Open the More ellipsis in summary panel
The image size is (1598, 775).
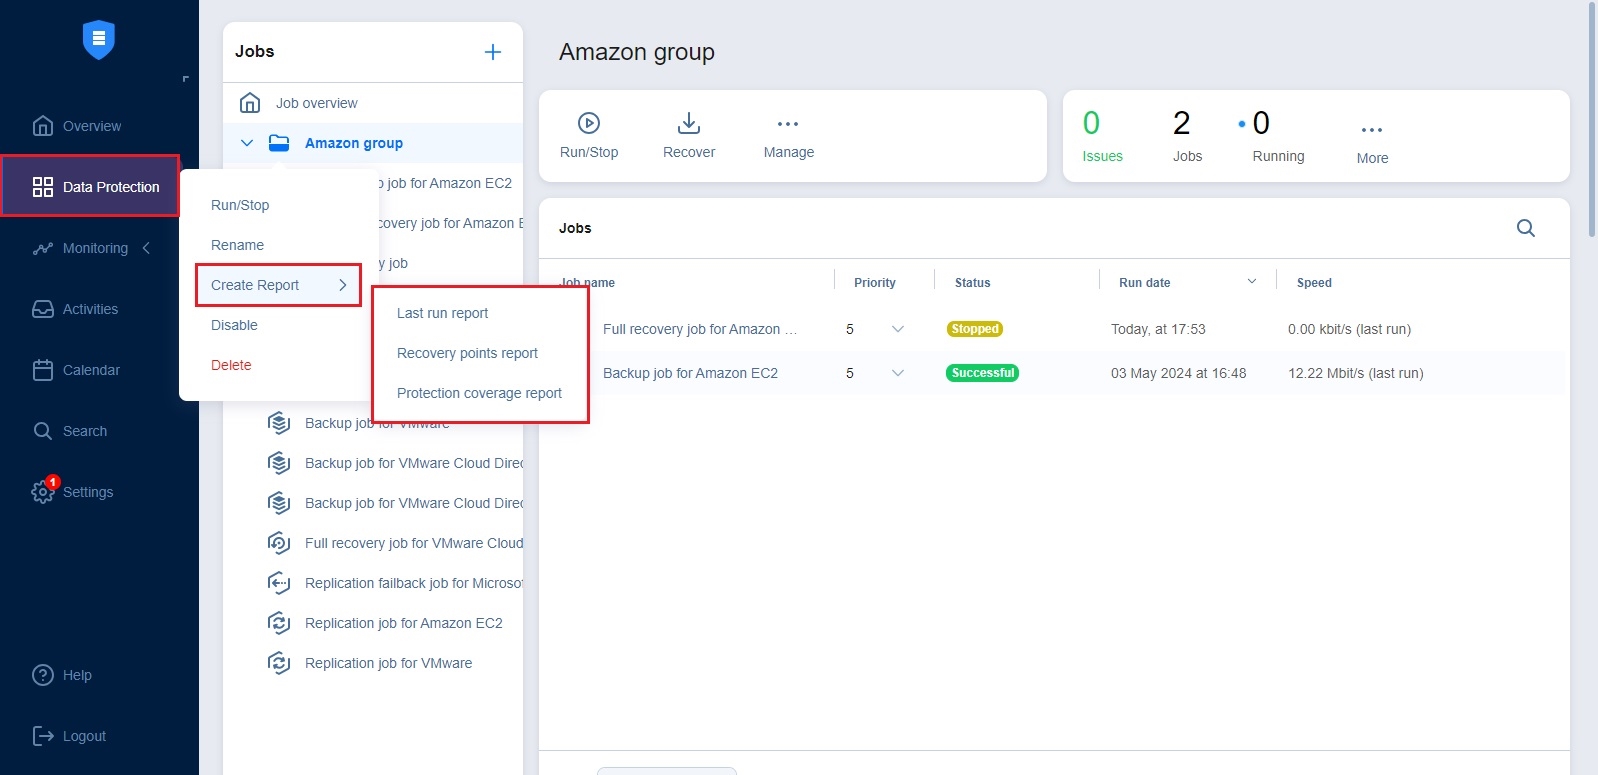click(1371, 131)
